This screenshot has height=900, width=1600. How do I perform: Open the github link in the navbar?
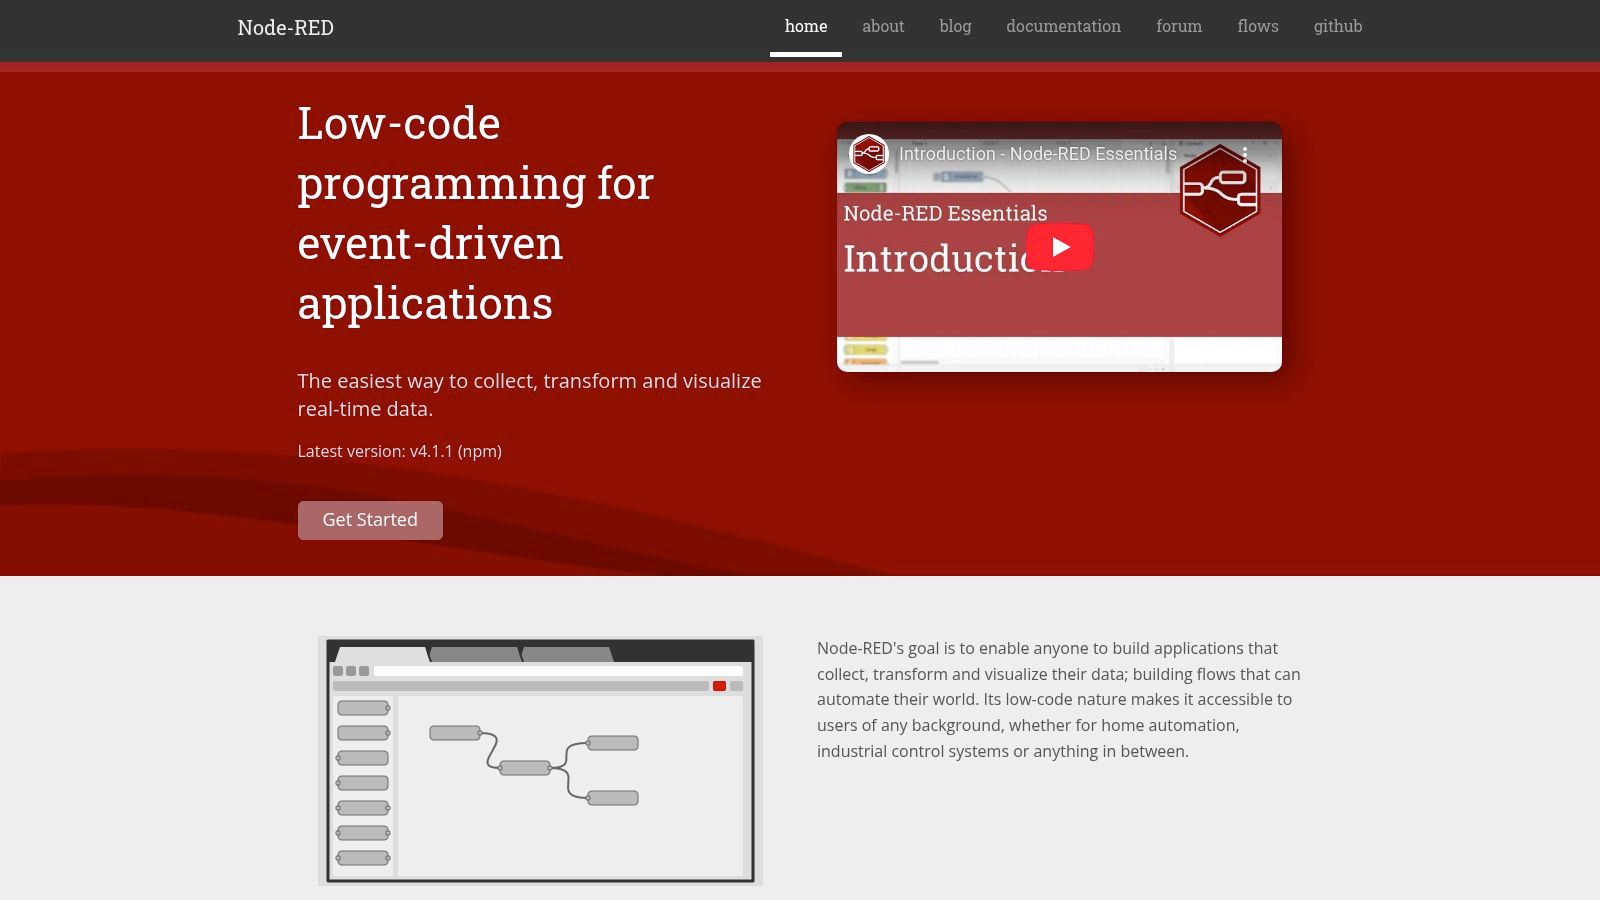point(1337,26)
